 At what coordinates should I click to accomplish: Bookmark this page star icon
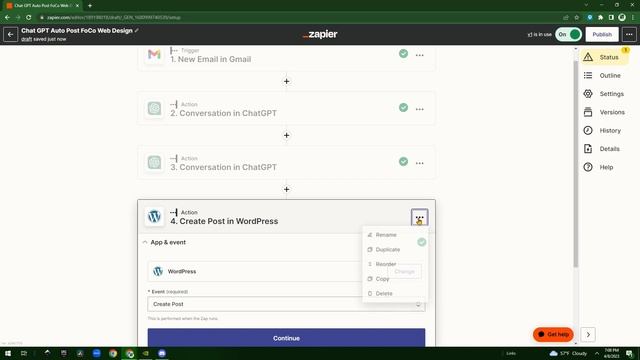(x=577, y=18)
